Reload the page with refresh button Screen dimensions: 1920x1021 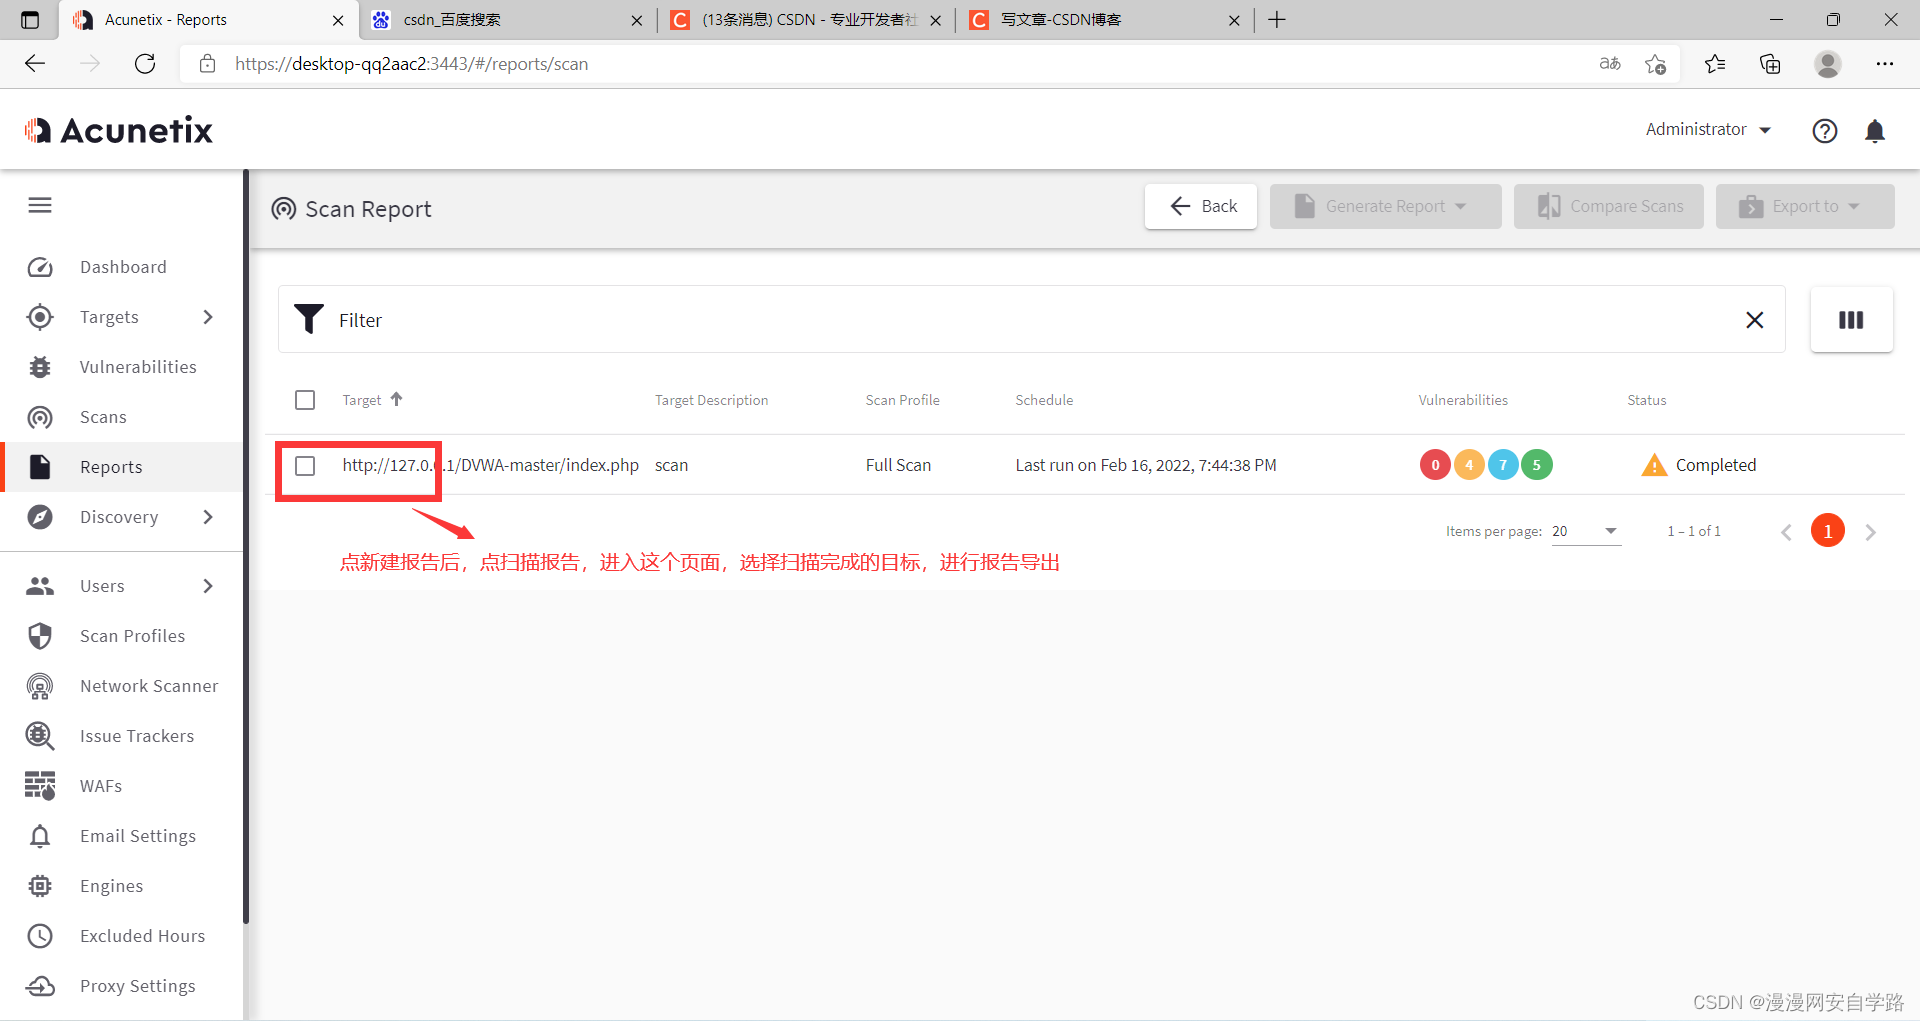[x=145, y=64]
